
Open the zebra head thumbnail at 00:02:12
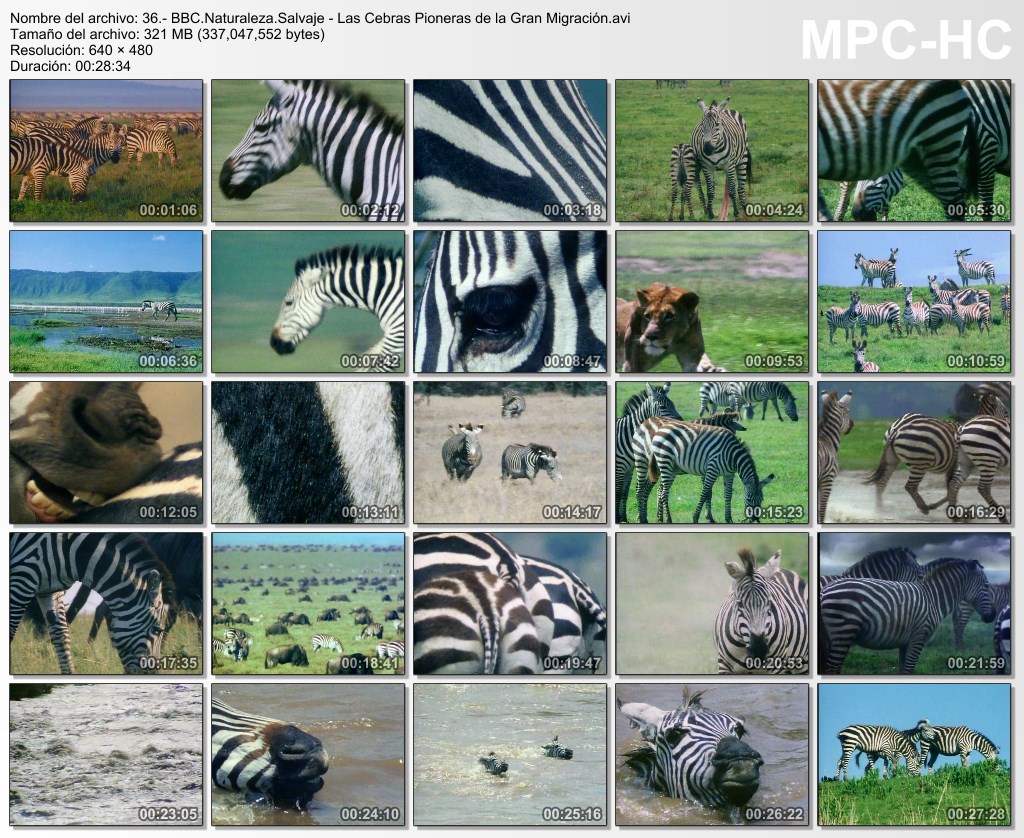pos(308,150)
